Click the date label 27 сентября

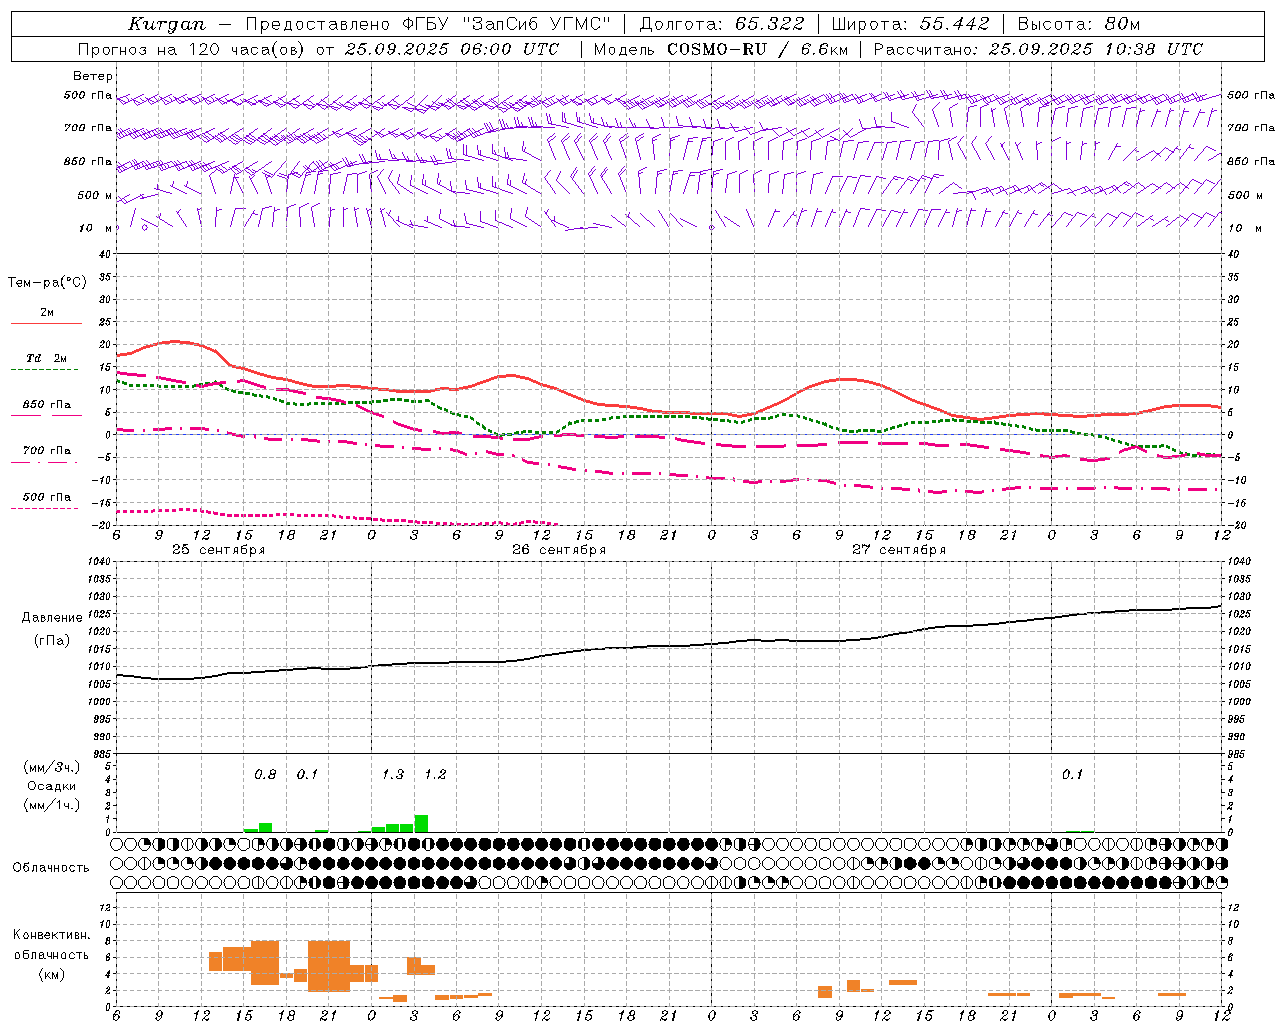(x=899, y=550)
